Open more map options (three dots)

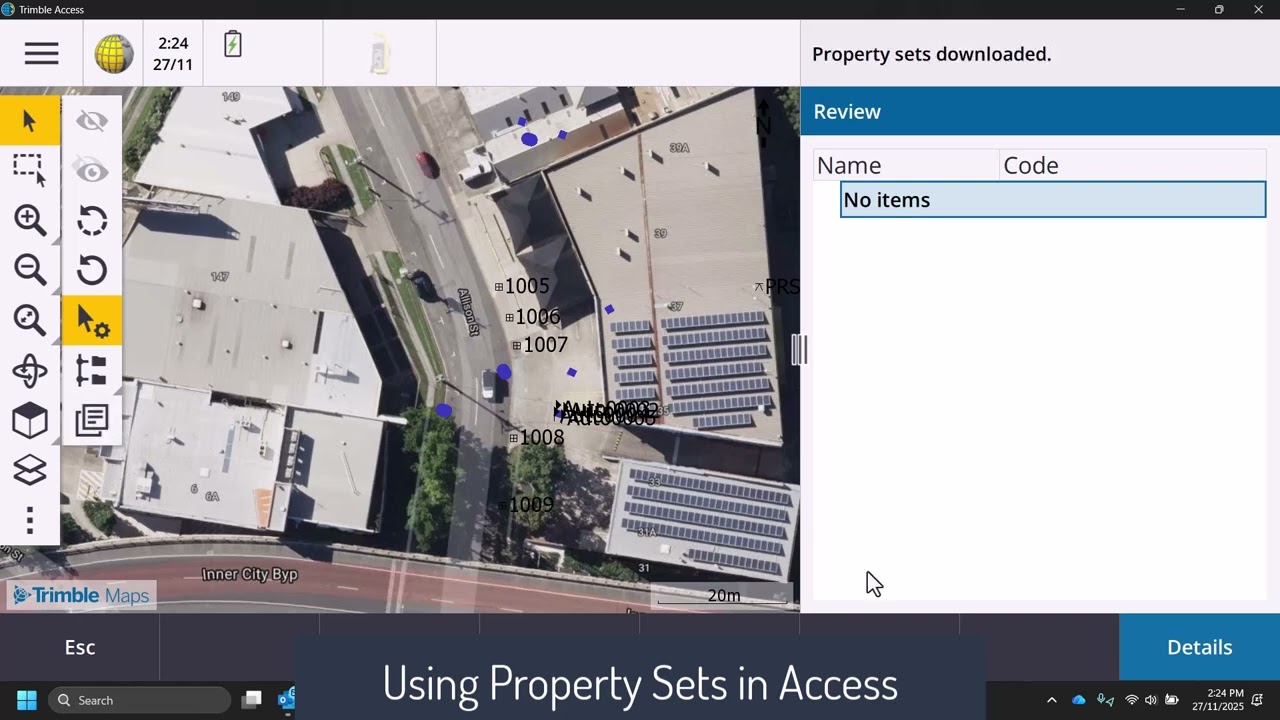30,520
